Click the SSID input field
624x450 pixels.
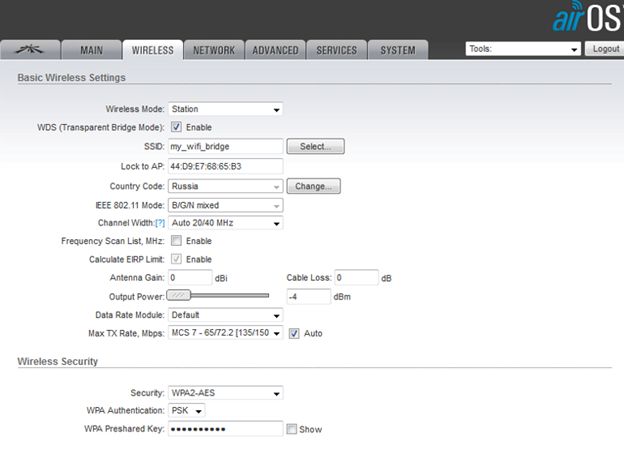tap(225, 146)
